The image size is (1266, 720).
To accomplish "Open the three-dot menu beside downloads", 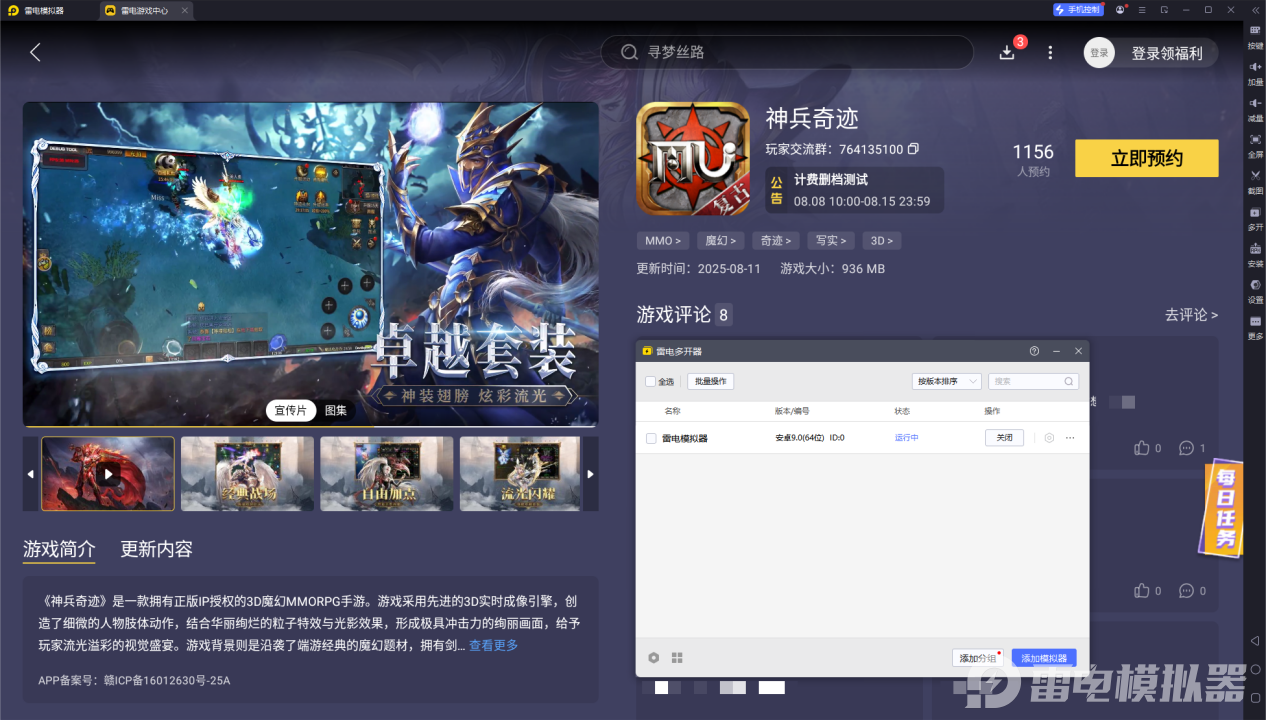I will [1050, 52].
